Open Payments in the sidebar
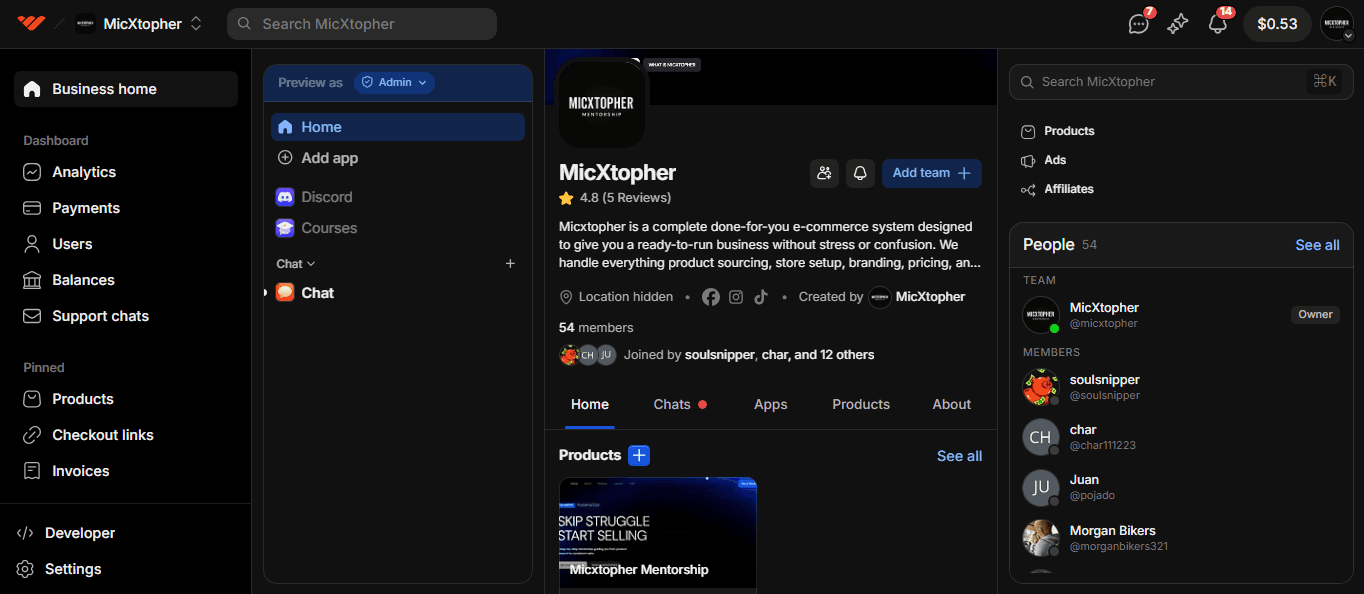 tap(126, 208)
